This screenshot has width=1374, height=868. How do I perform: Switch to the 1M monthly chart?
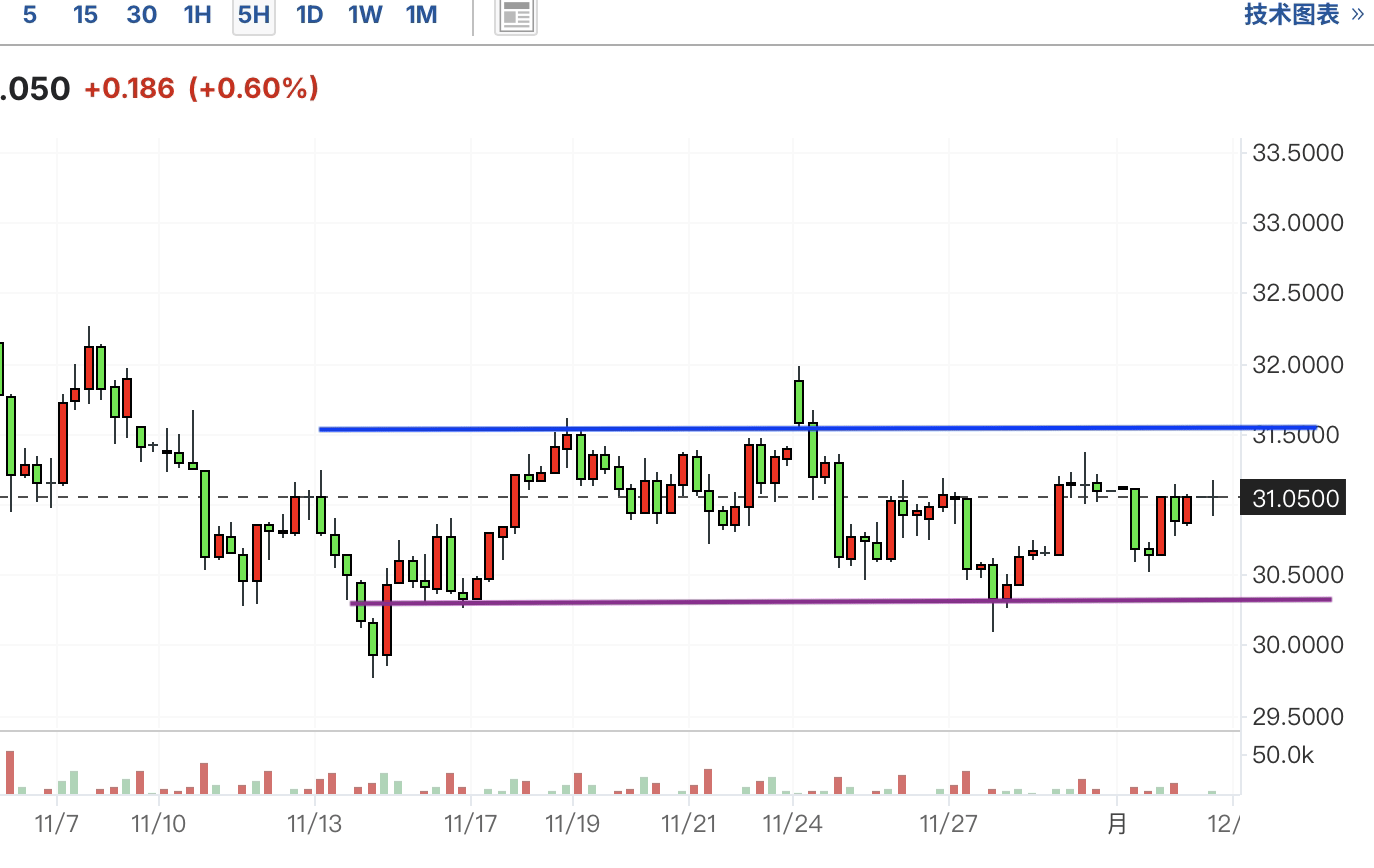pos(421,15)
